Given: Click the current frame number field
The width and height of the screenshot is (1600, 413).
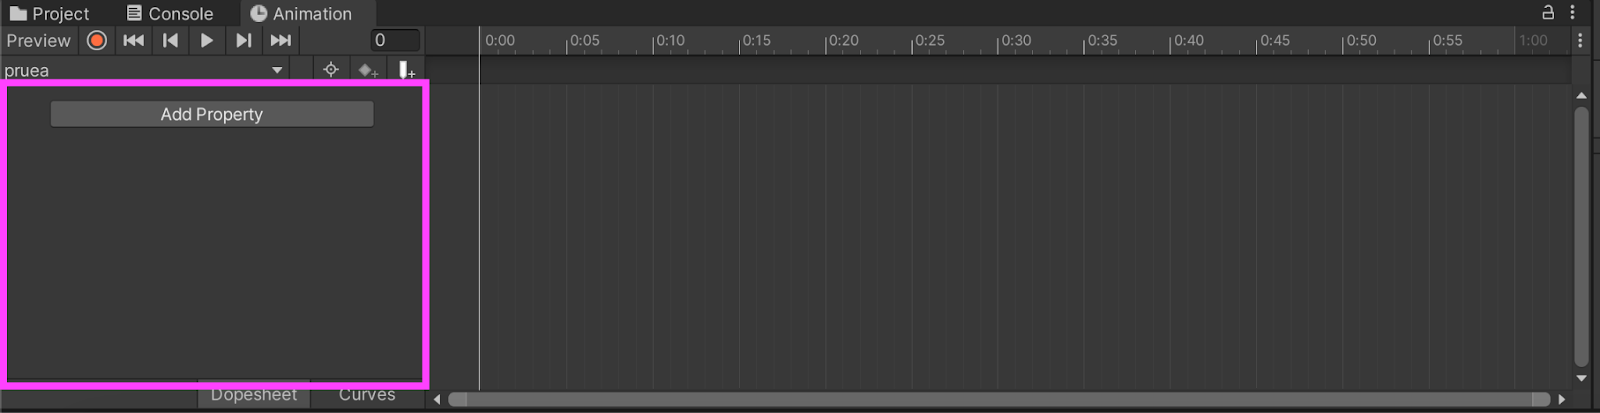Looking at the screenshot, I should pyautogui.click(x=395, y=40).
